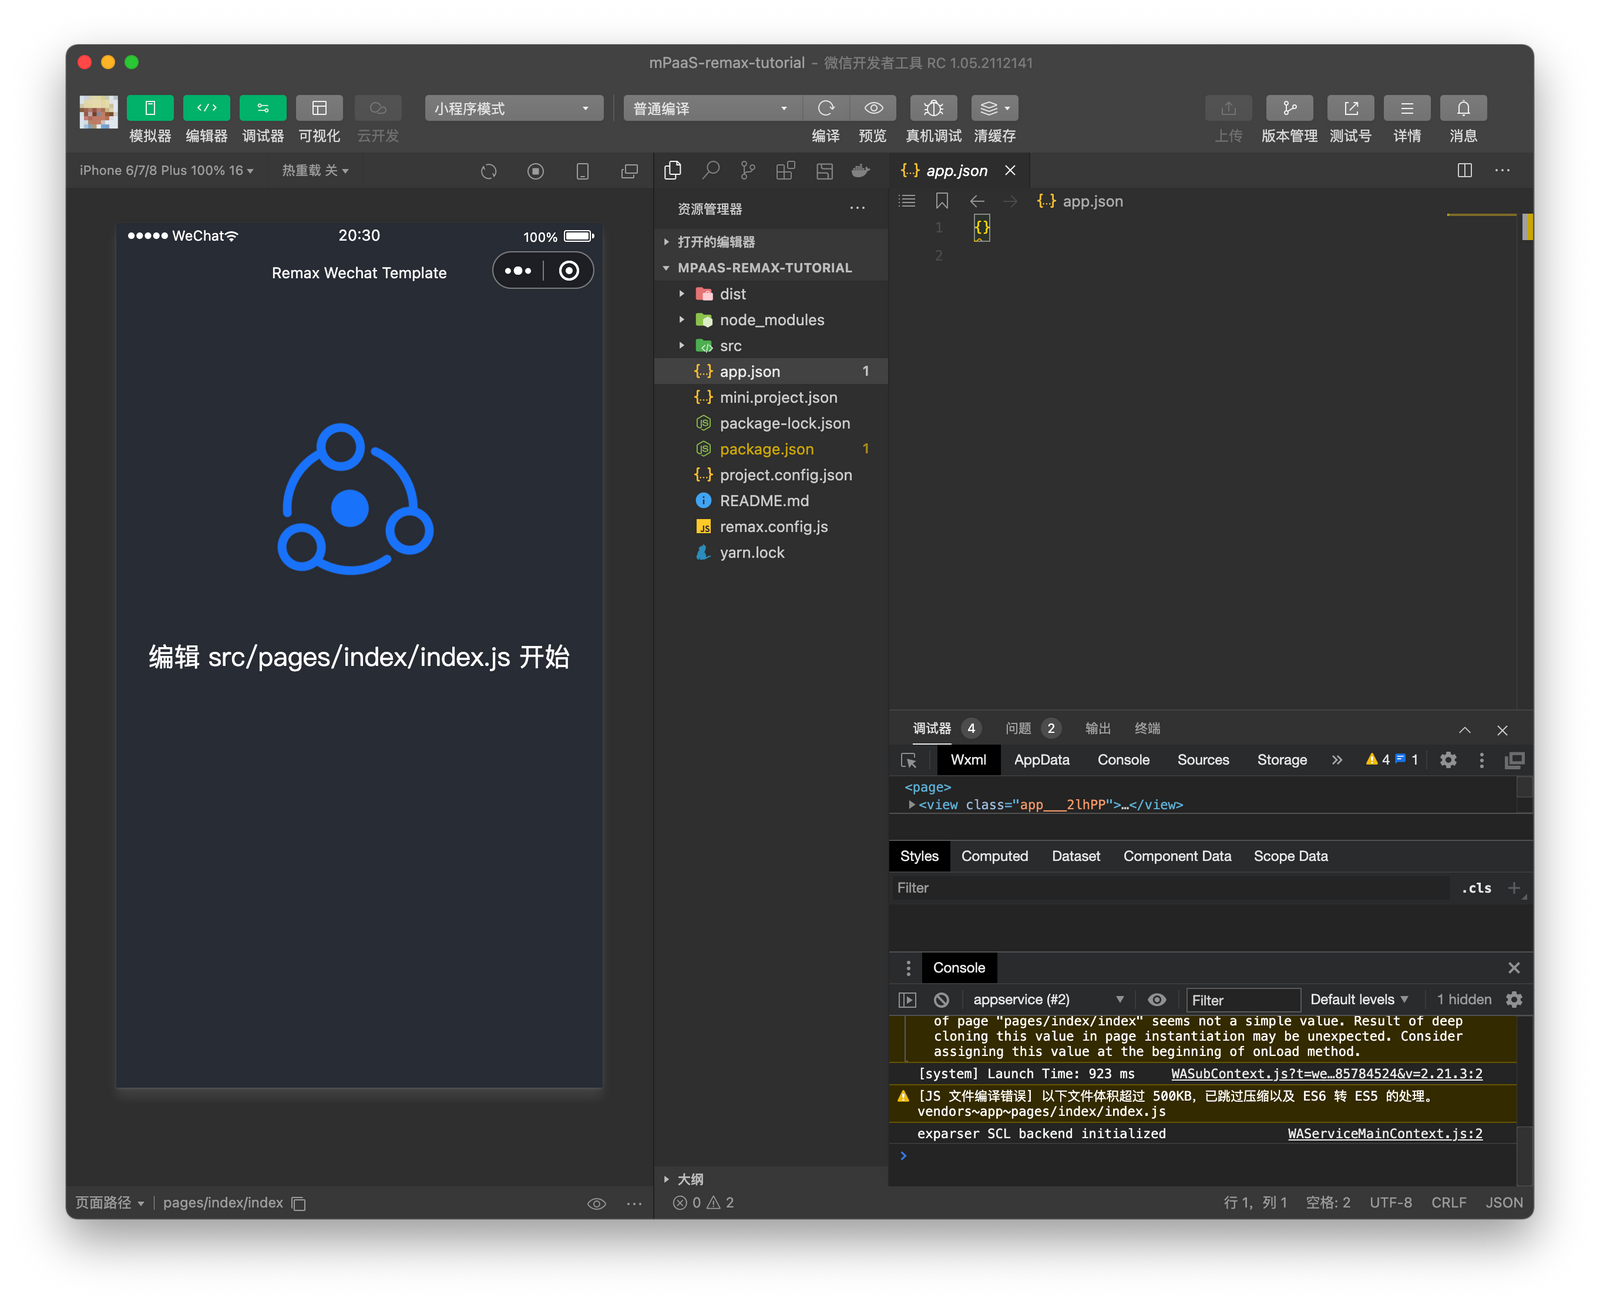Select the AppData devtools tab
The height and width of the screenshot is (1306, 1600).
1042,760
